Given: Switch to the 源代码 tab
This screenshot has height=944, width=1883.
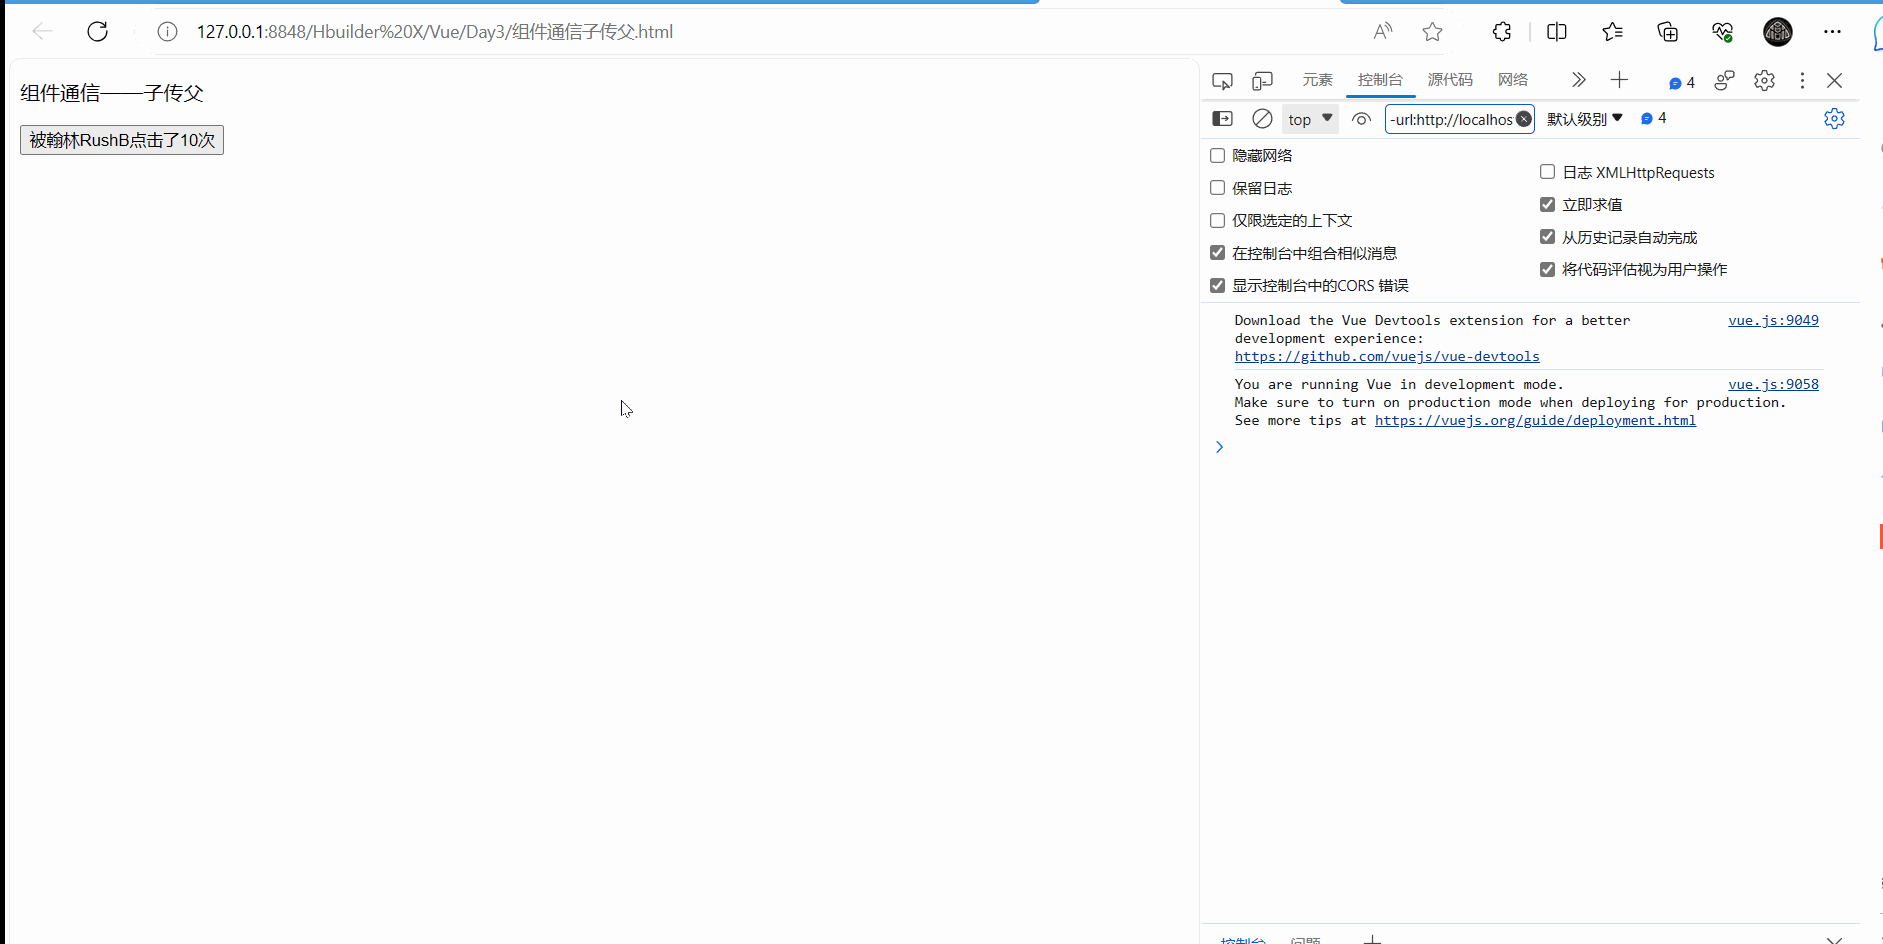Looking at the screenshot, I should tap(1450, 80).
